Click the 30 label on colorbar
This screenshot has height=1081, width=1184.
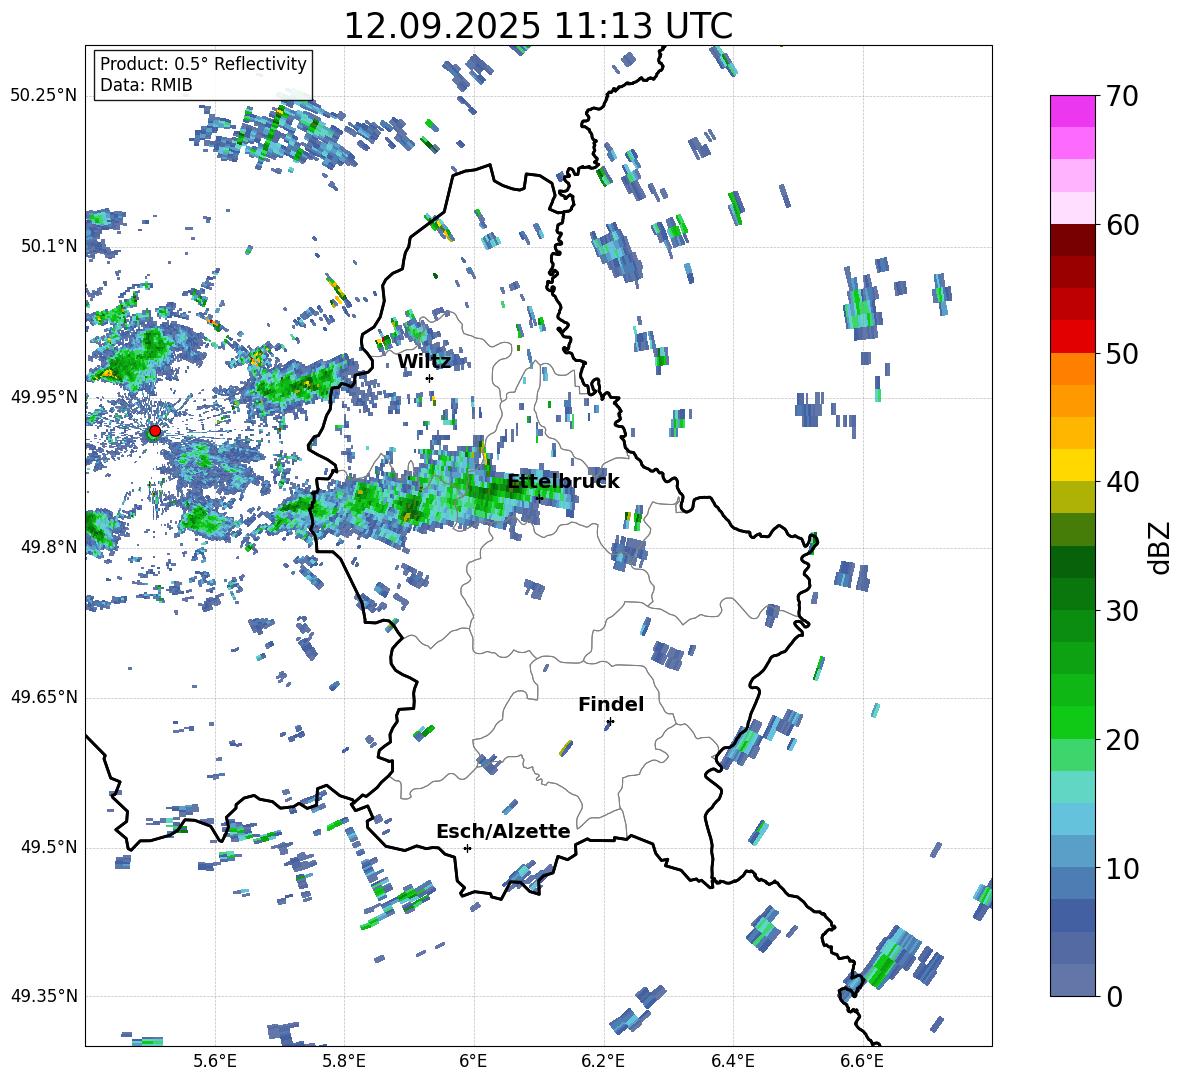(x=1122, y=611)
